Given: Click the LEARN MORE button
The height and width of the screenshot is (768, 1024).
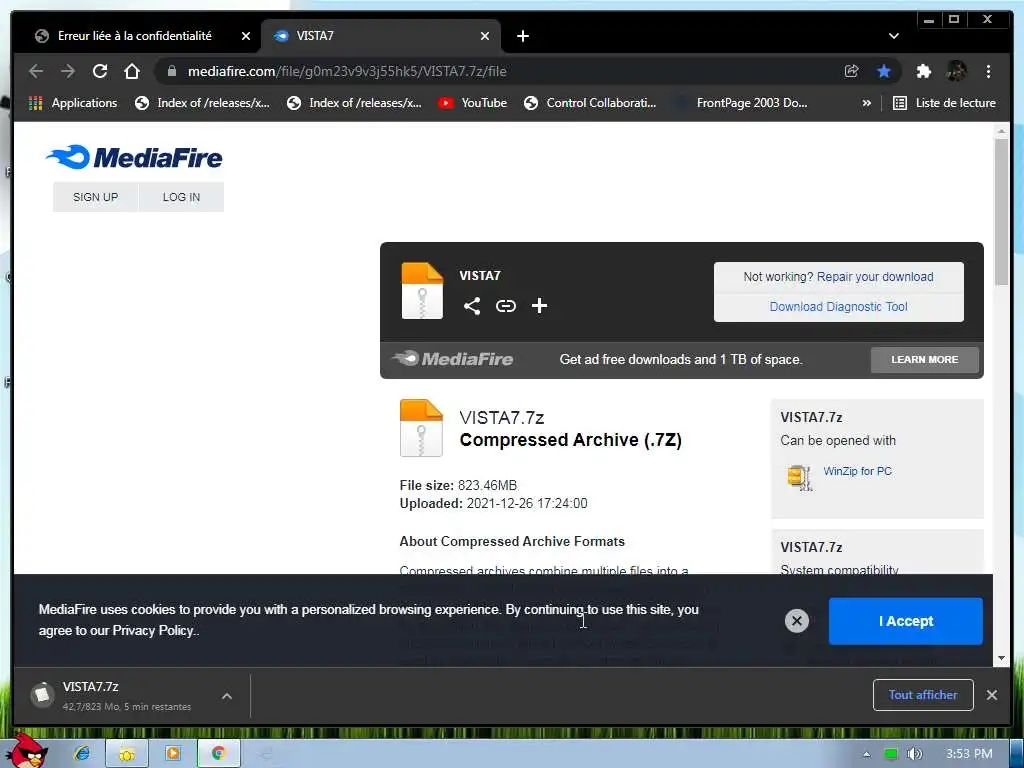Looking at the screenshot, I should 925,360.
